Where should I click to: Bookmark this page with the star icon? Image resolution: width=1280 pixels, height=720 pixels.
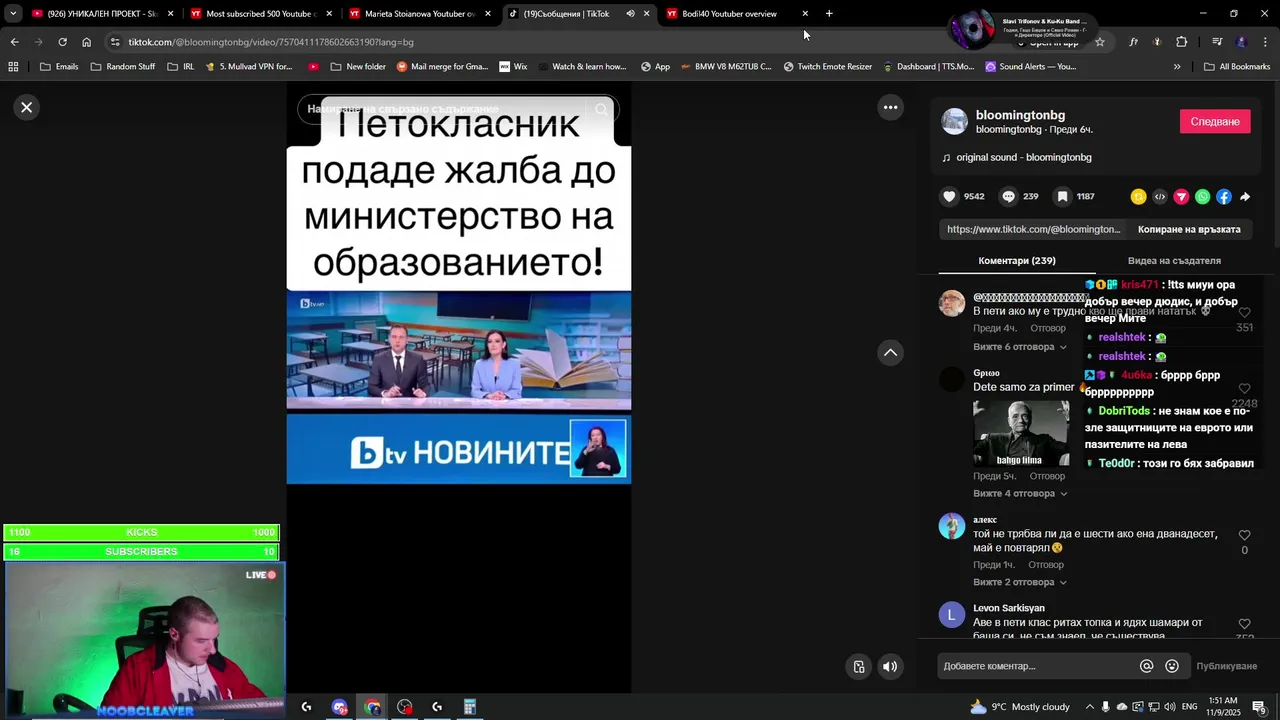pos(1100,42)
